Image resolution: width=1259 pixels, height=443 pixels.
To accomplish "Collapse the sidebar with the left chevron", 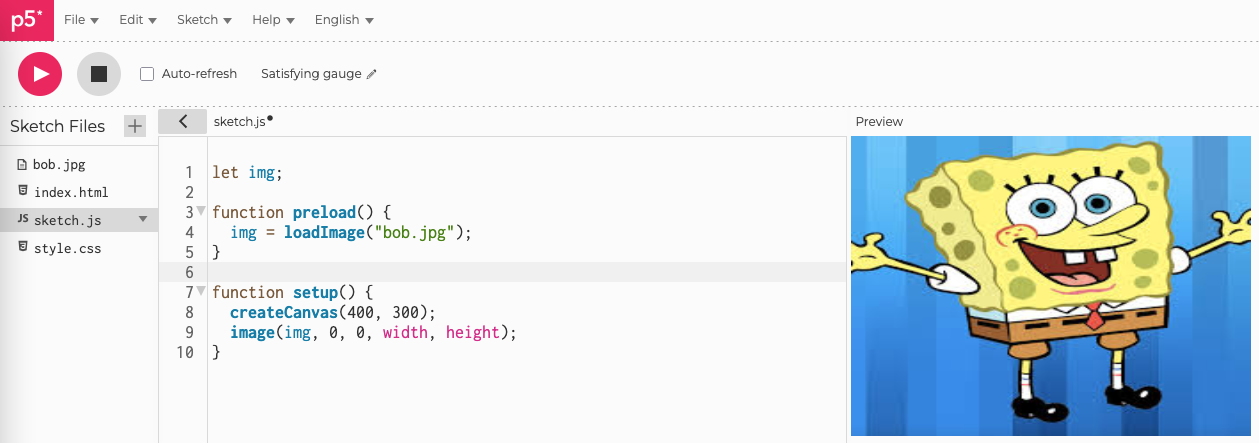I will [x=183, y=121].
